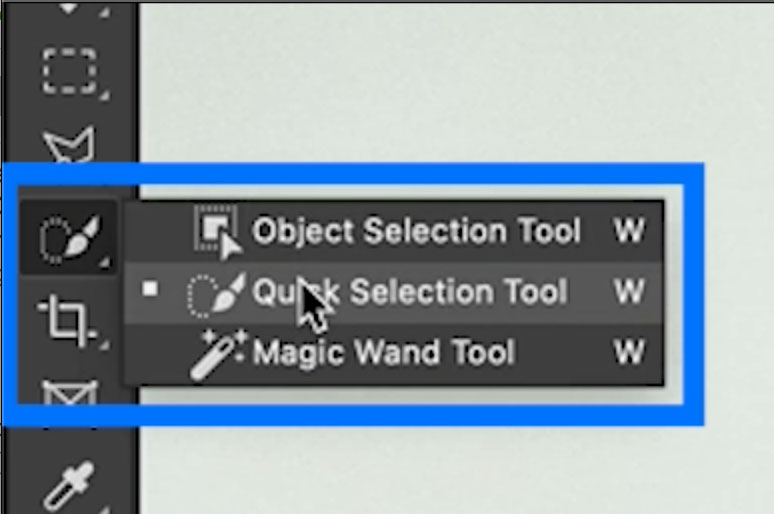Screen dimensions: 774x514
Task: Click the active-tool square marker beside Quick Selection
Action: click(150, 289)
